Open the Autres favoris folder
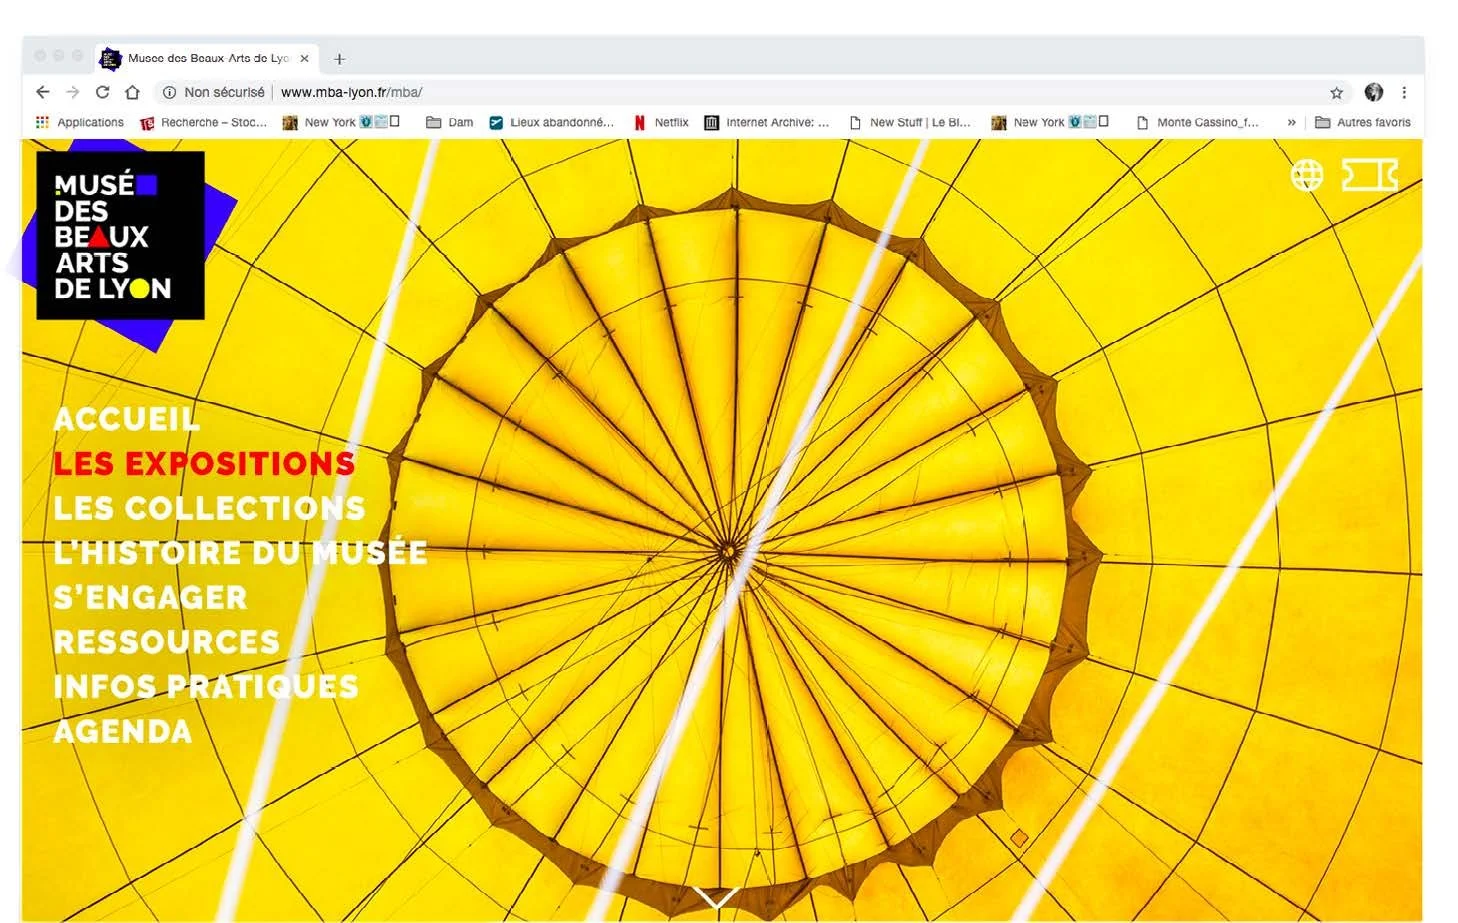 click(1363, 122)
